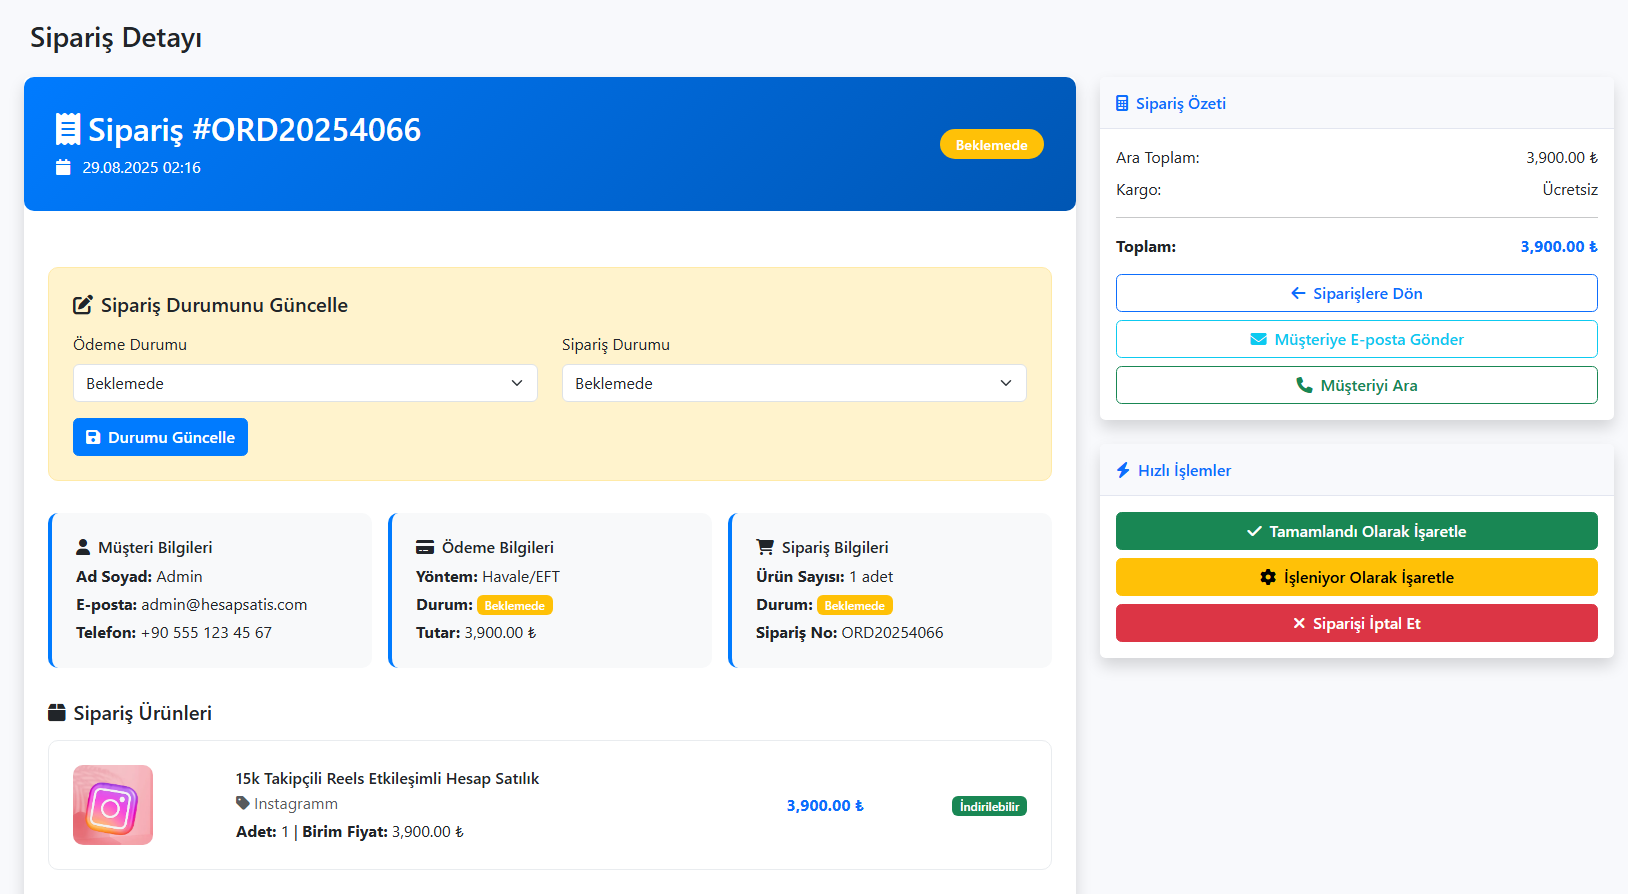This screenshot has height=894, width=1628.
Task: Click the İndirilebilir badge
Action: point(989,806)
